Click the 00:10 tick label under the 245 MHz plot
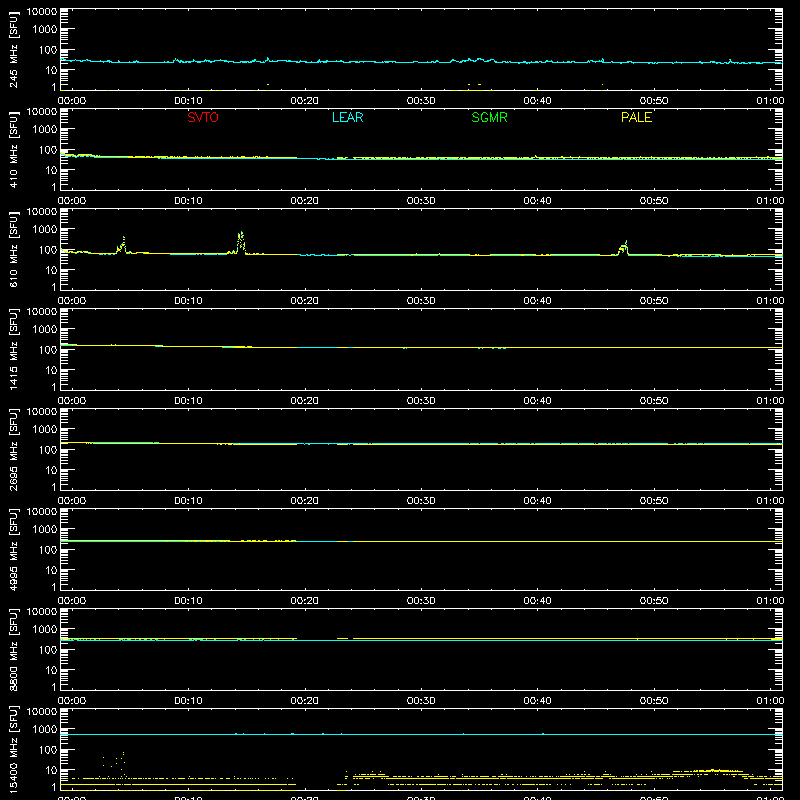 click(188, 101)
